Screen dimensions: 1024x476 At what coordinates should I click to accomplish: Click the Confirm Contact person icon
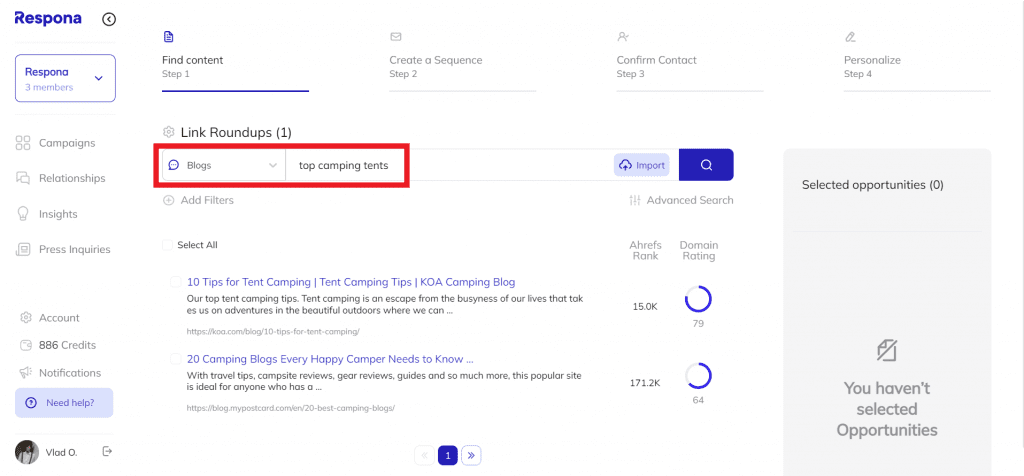[x=623, y=37]
